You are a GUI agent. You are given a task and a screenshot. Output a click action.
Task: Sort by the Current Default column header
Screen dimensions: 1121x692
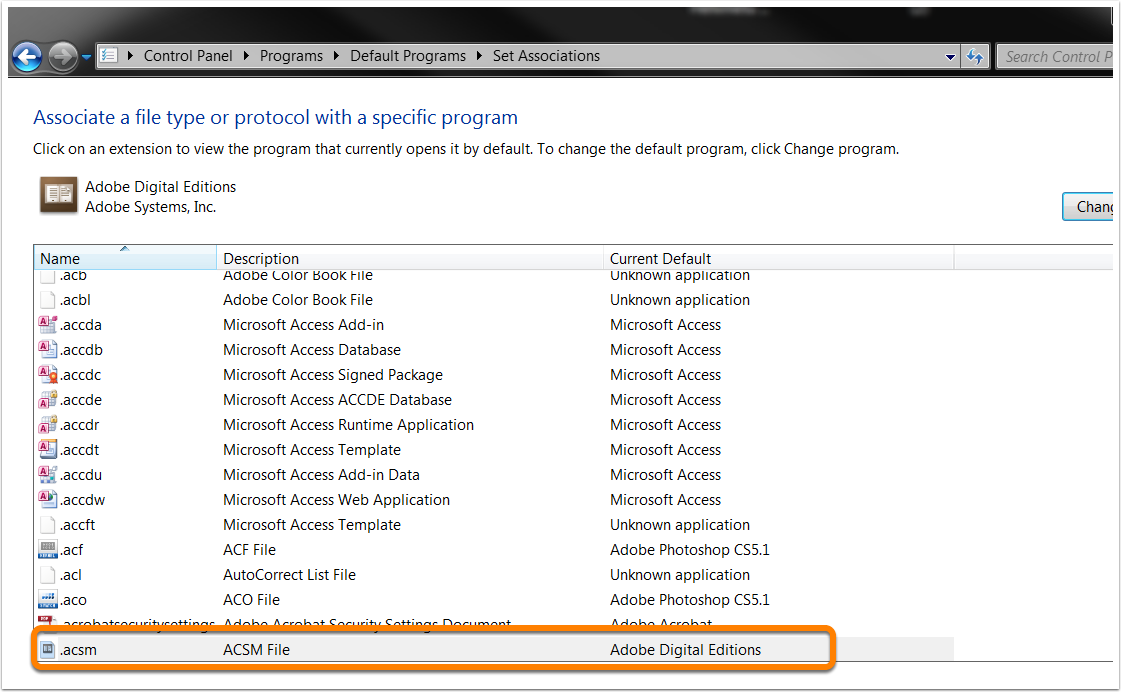pyautogui.click(x=779, y=258)
